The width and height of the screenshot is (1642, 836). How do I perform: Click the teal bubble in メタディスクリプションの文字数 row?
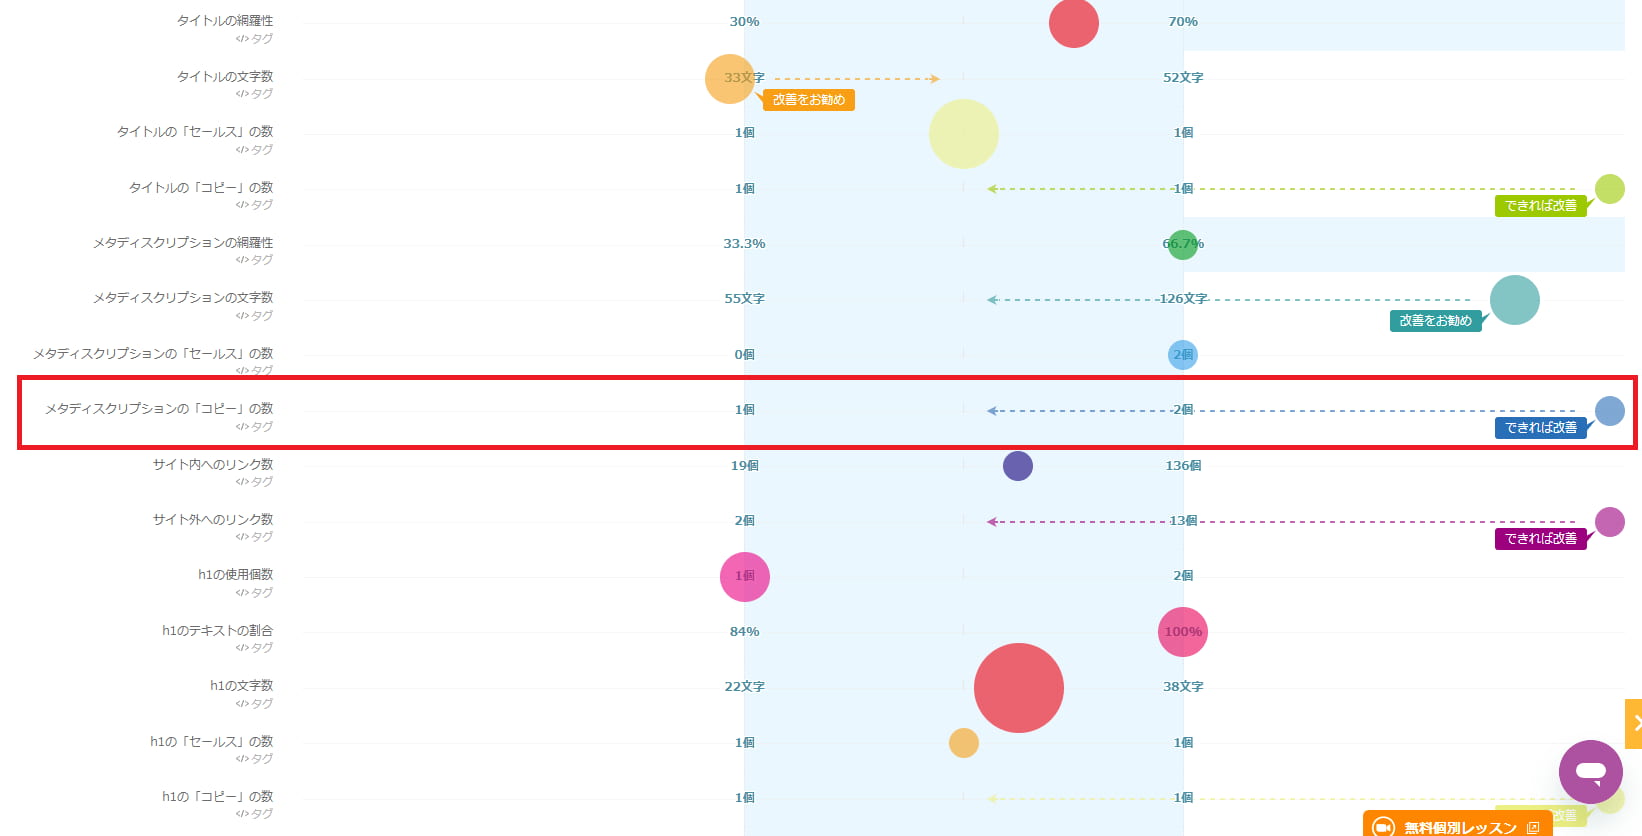tap(1514, 300)
